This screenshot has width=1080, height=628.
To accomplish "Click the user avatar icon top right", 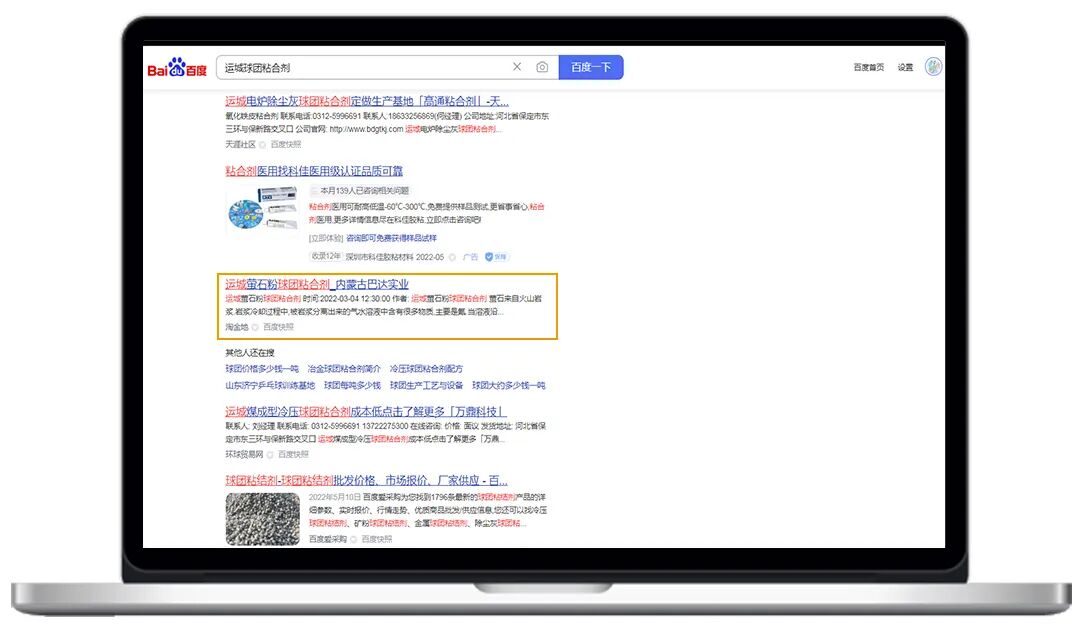I will pyautogui.click(x=934, y=64).
